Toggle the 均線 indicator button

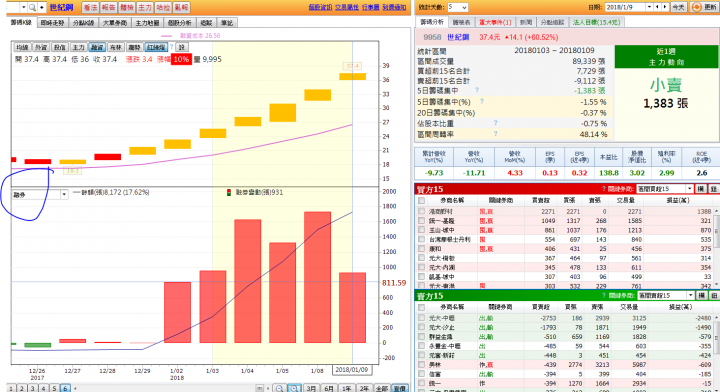[x=22, y=47]
